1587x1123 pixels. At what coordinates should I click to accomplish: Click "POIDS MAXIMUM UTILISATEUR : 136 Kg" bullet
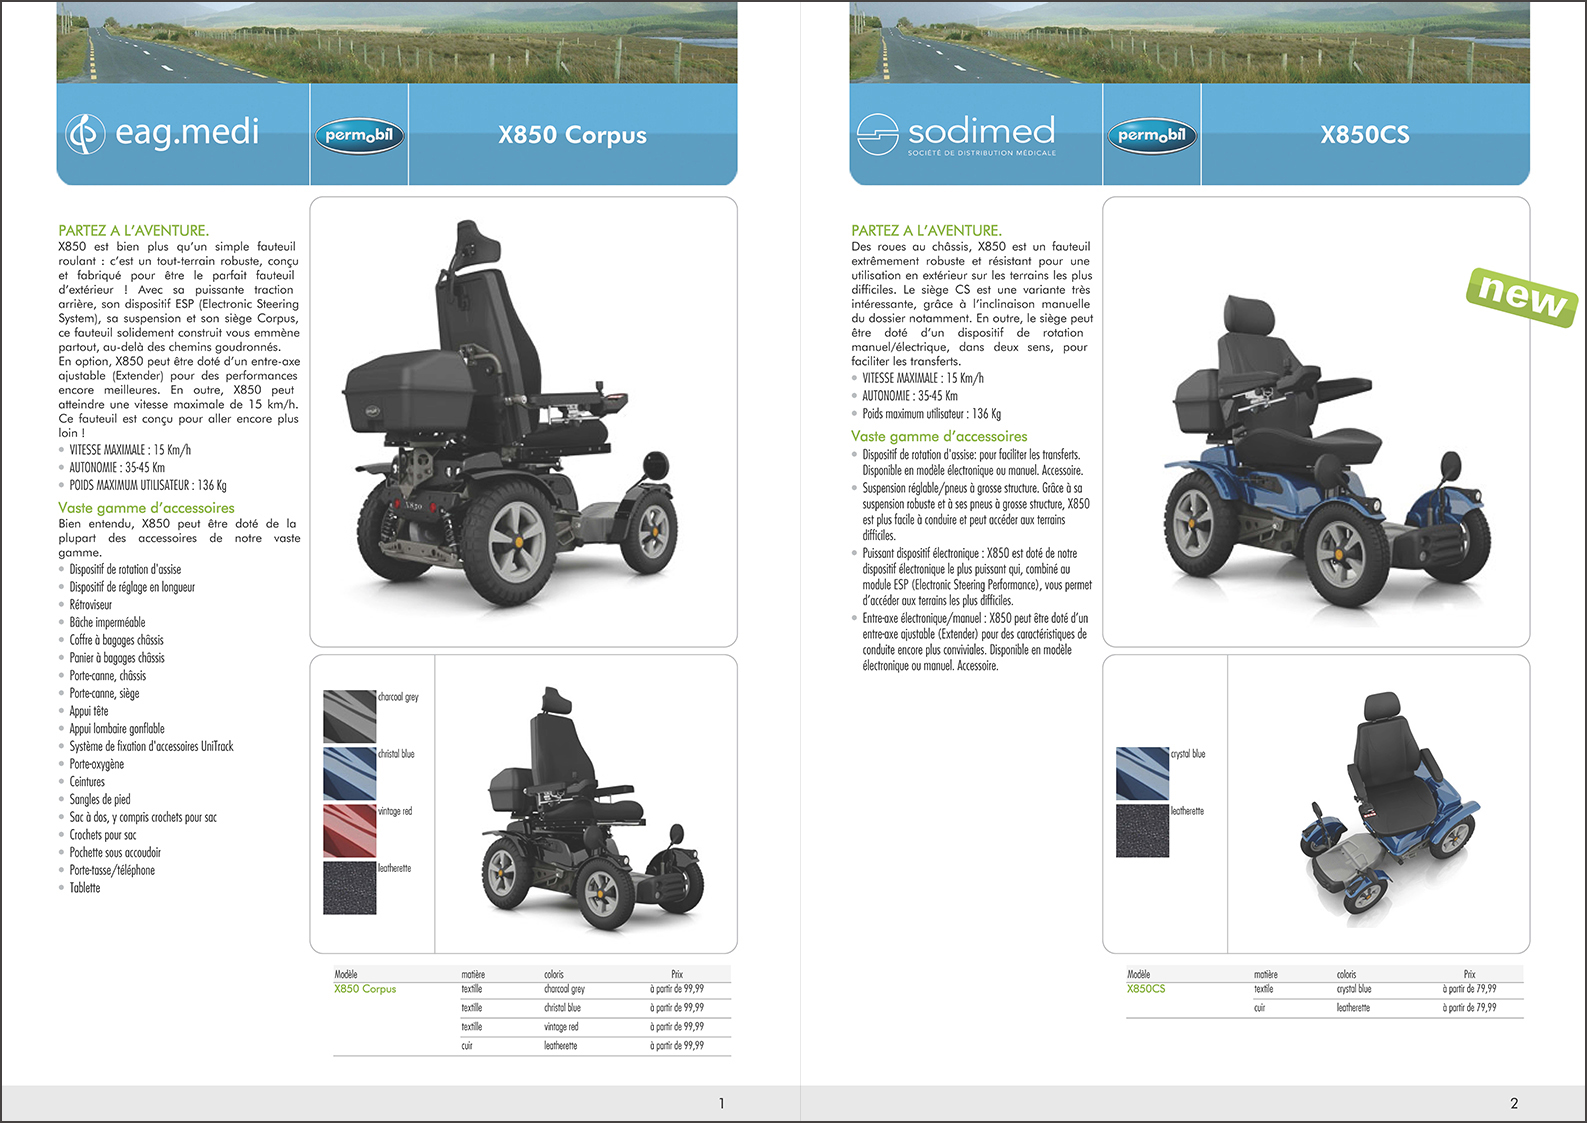148,485
